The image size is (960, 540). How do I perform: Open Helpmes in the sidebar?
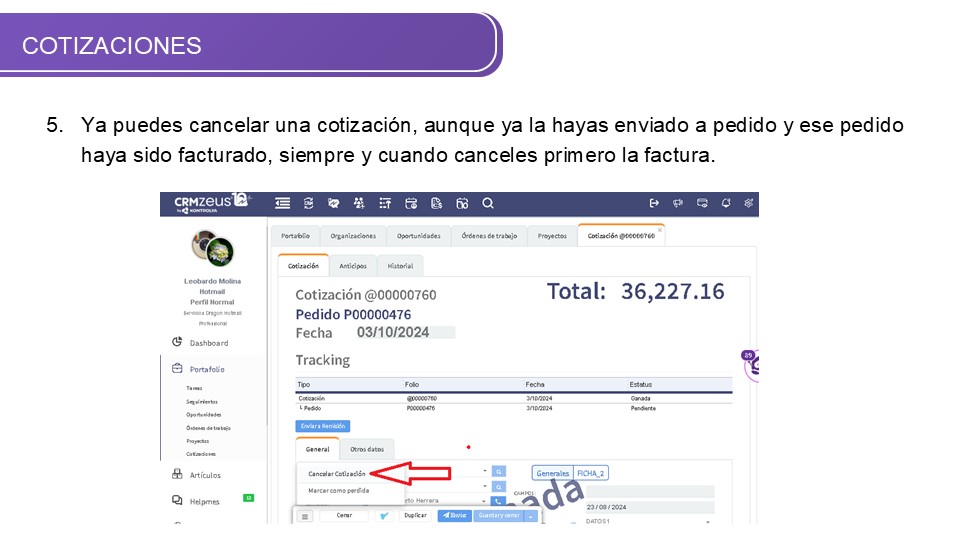tap(204, 501)
